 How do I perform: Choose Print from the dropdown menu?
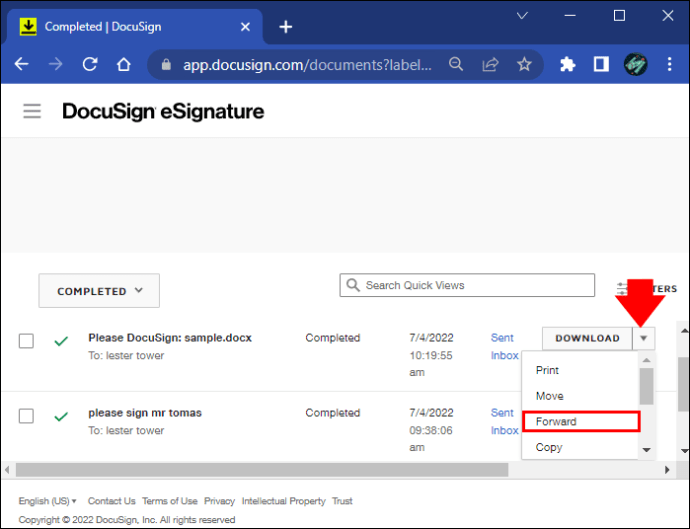click(x=547, y=370)
